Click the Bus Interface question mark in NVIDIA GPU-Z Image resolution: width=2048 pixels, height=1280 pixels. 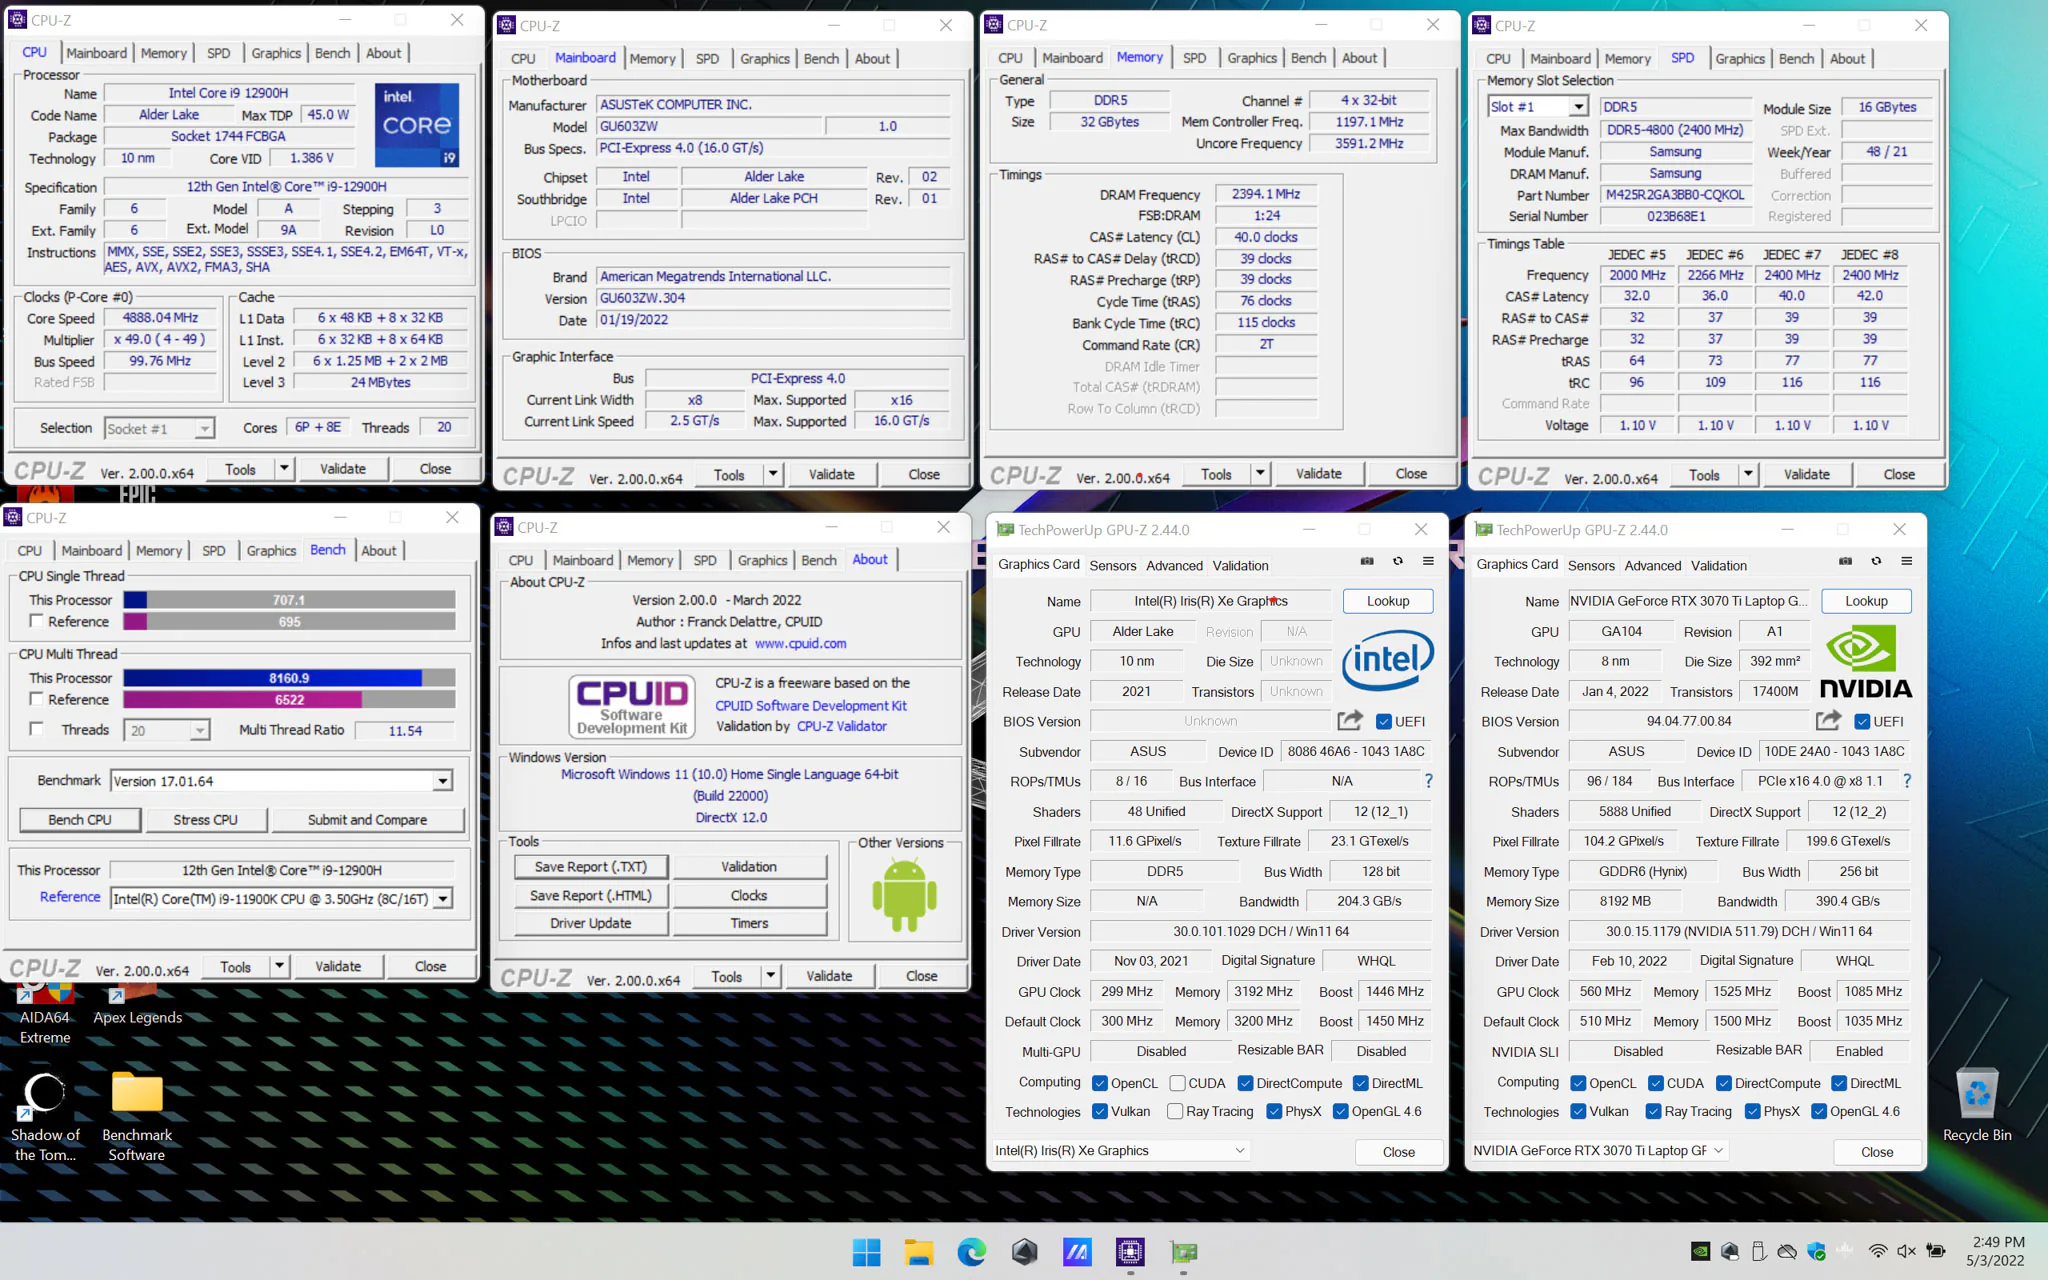point(1907,781)
